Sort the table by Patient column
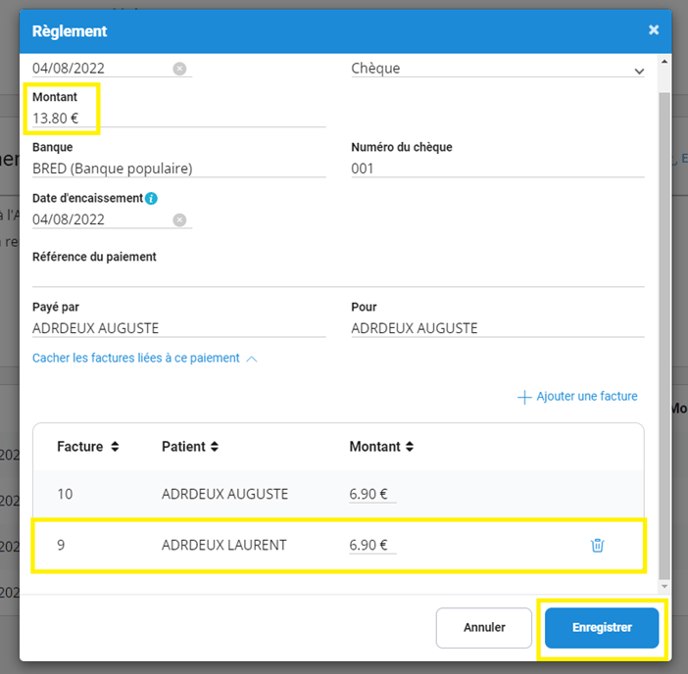This screenshot has width=688, height=674. pyautogui.click(x=214, y=447)
